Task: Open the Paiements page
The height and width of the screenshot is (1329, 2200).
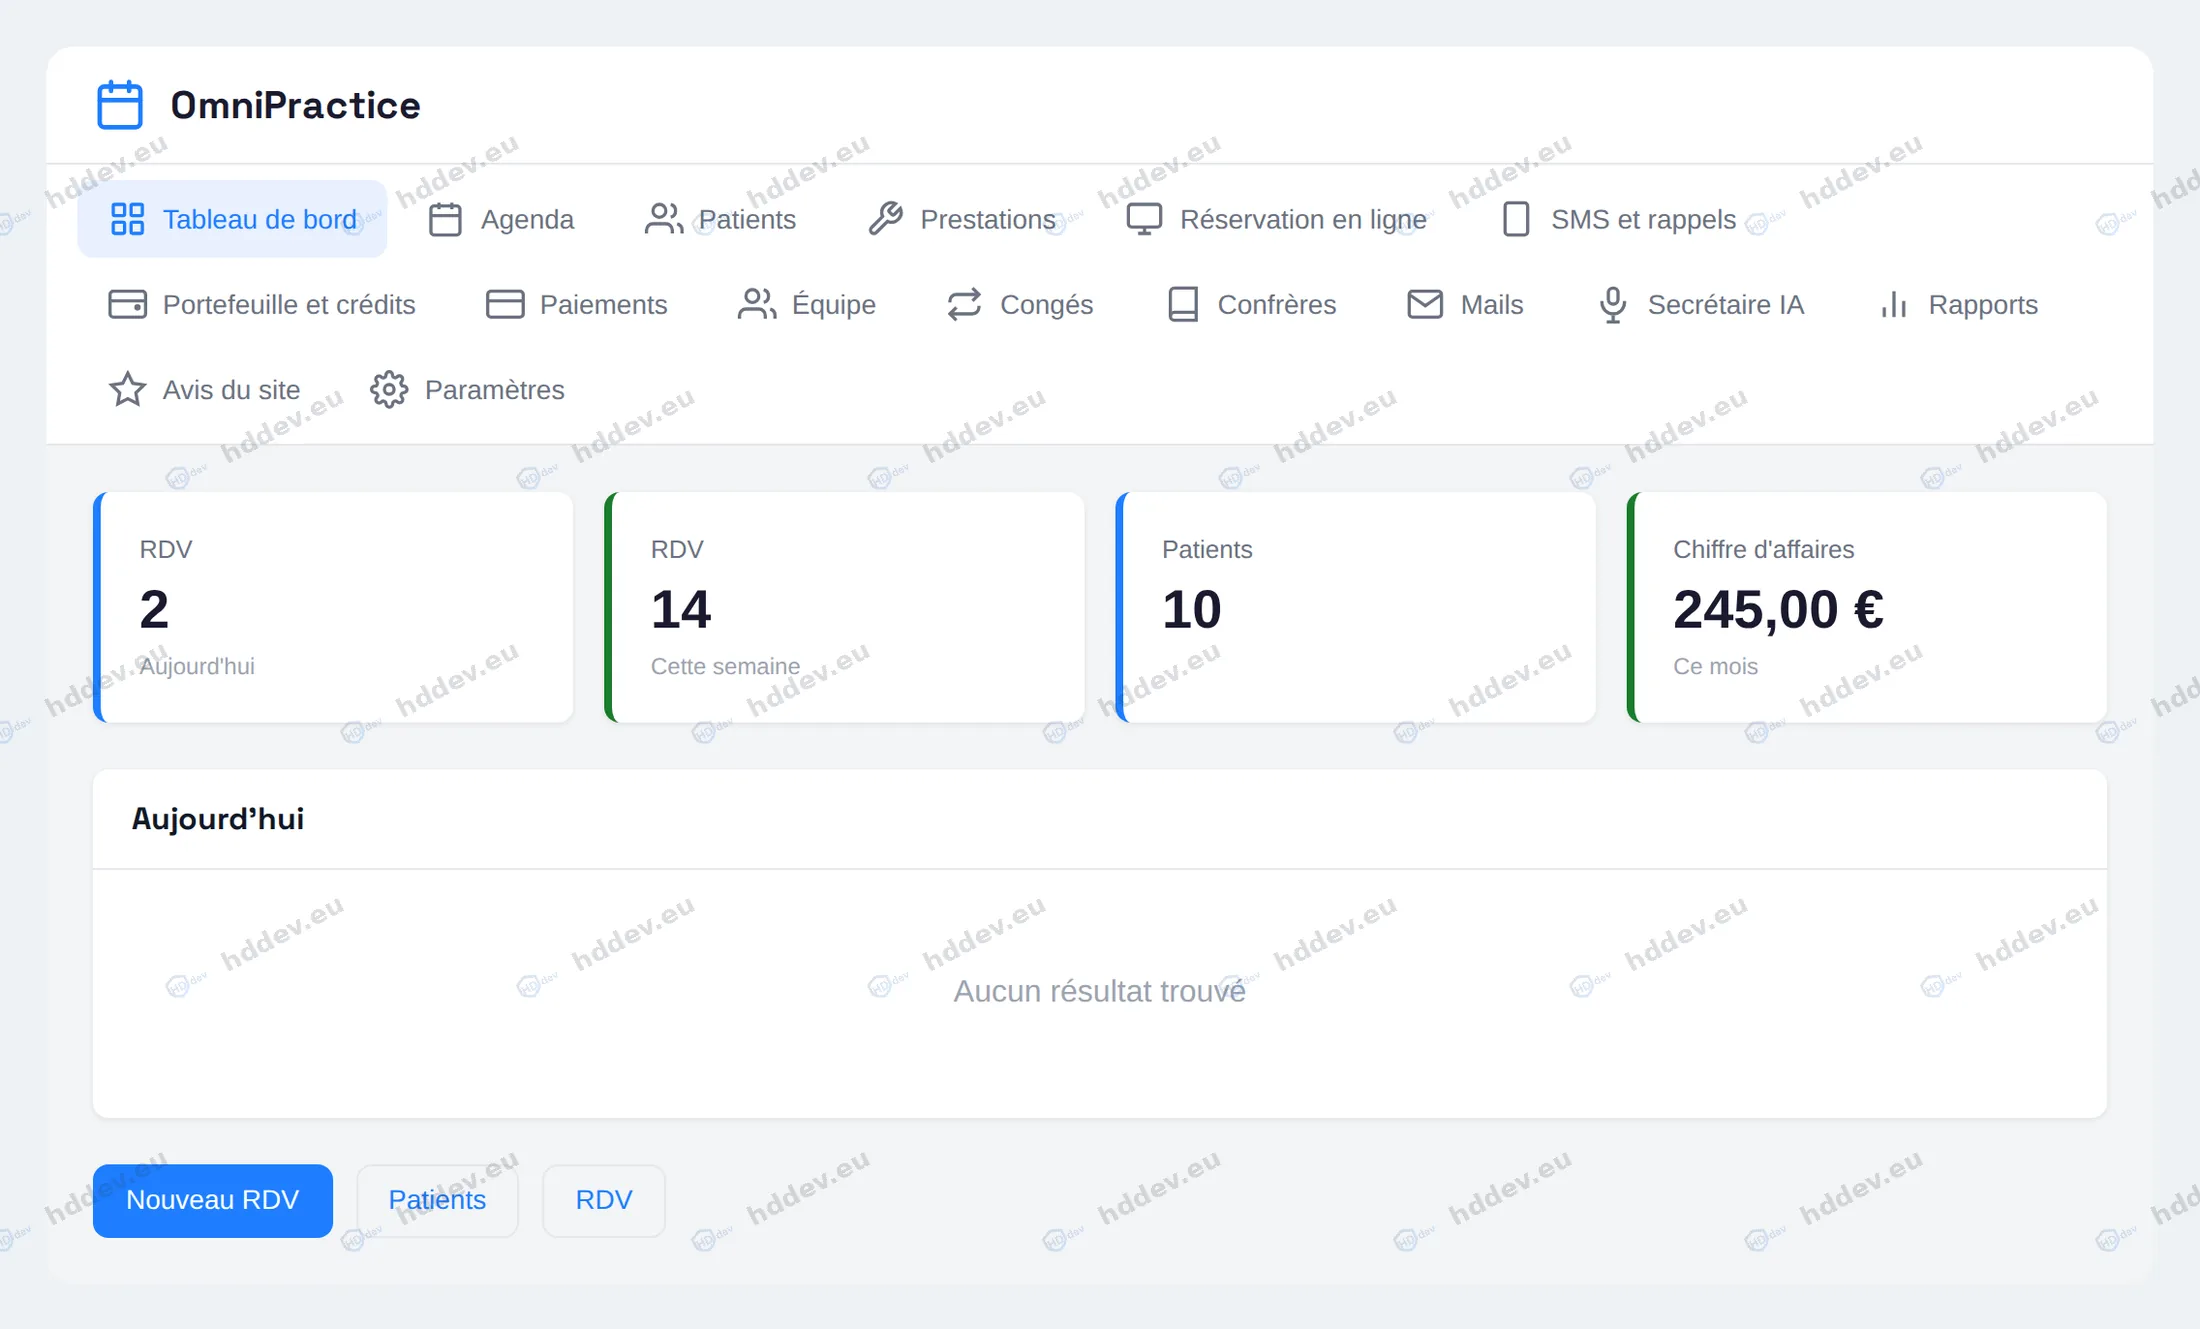Action: tap(577, 304)
